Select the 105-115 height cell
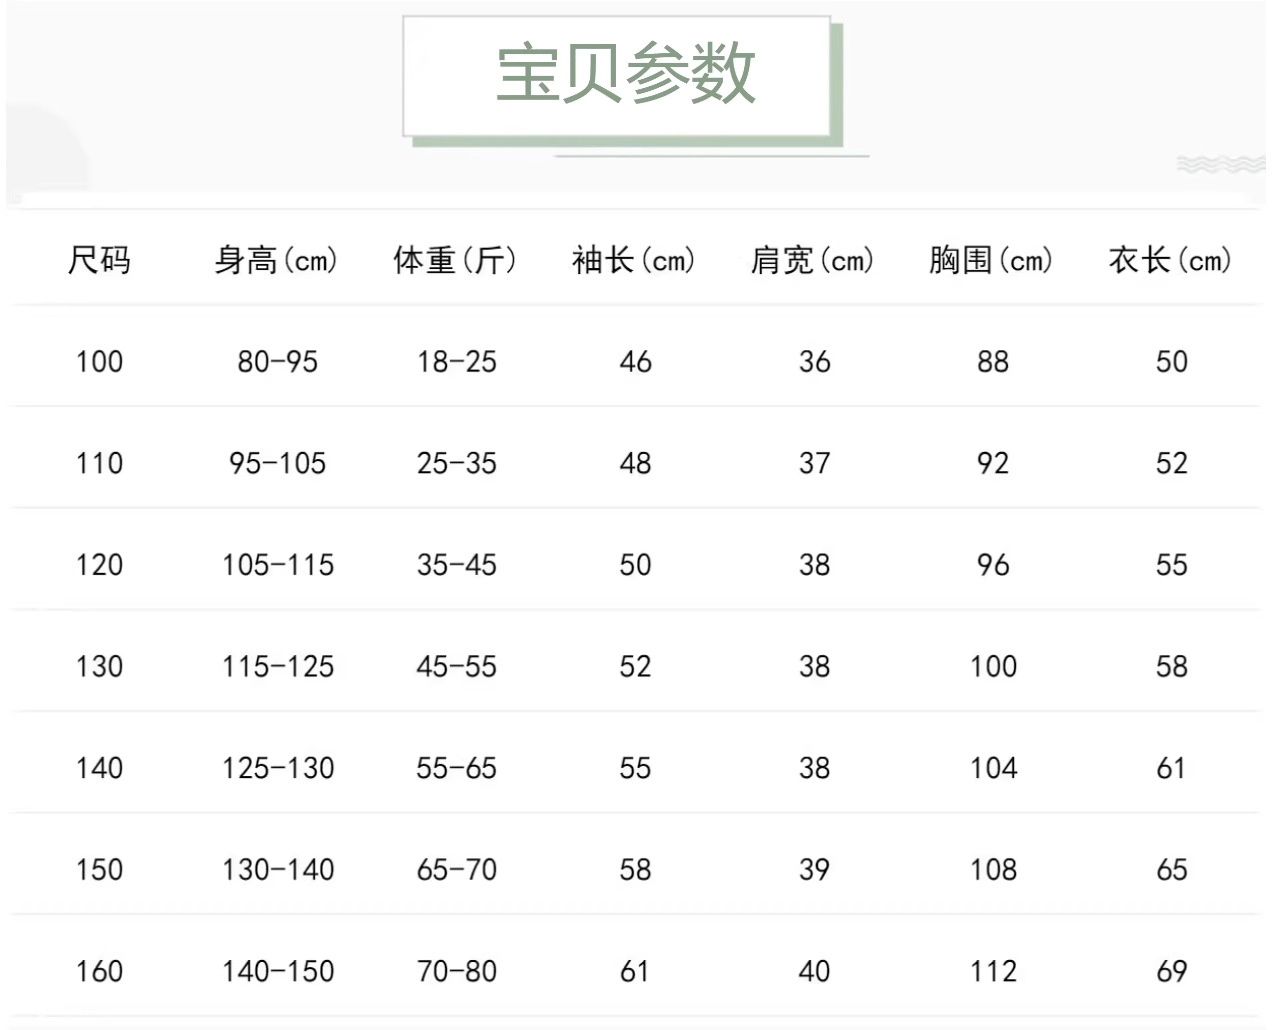1275x1030 pixels. click(x=277, y=565)
